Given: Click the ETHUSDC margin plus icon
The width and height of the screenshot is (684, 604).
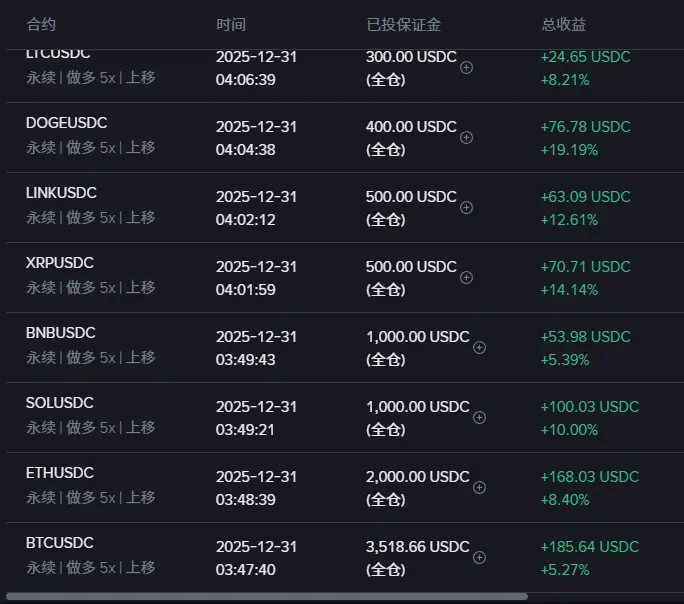Looking at the screenshot, I should tap(479, 487).
